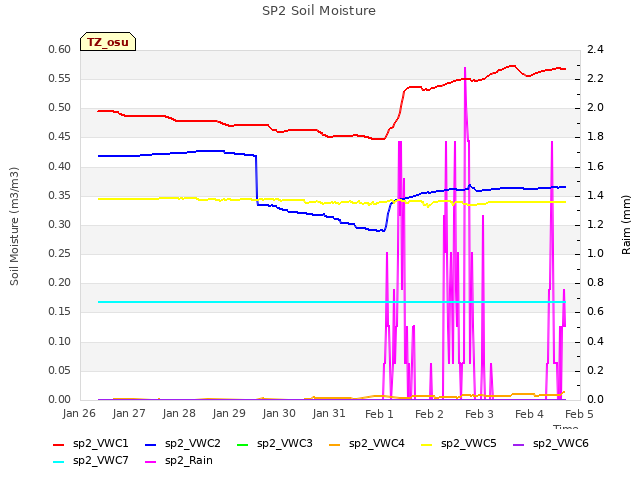Click the 1.8 right axis value

click(x=596, y=137)
